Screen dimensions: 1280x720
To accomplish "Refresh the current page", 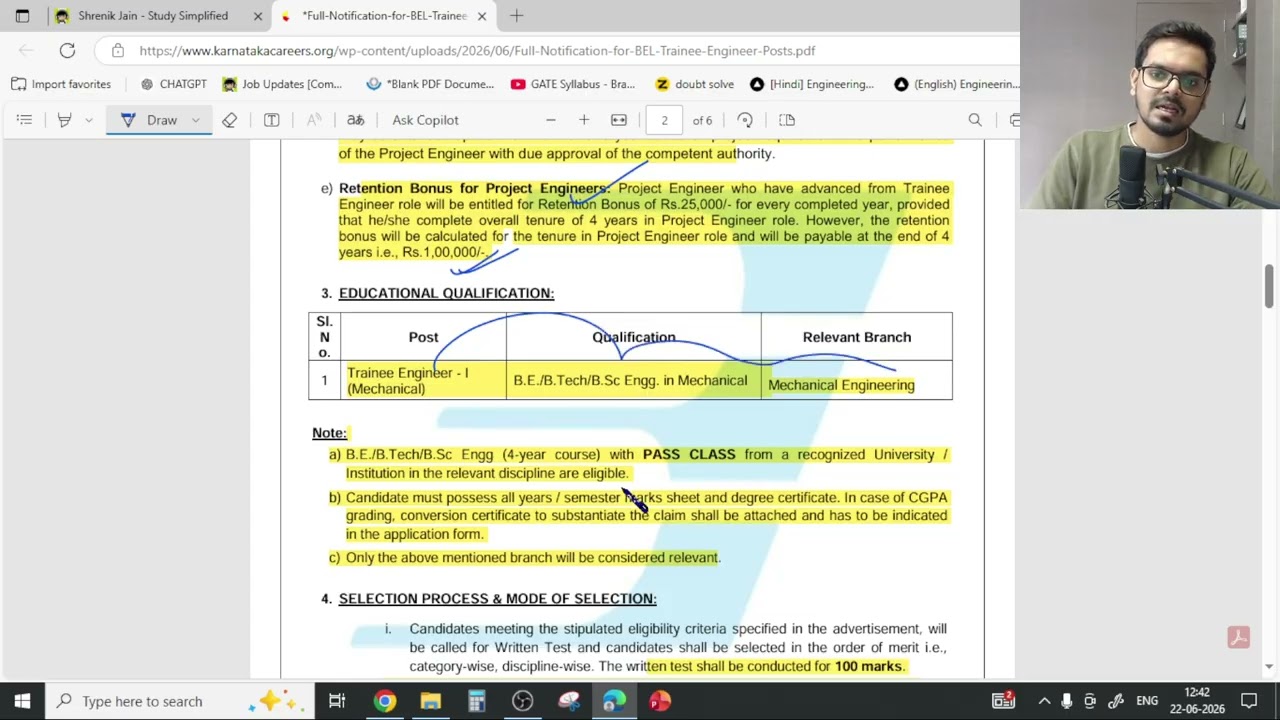I will (x=67, y=51).
